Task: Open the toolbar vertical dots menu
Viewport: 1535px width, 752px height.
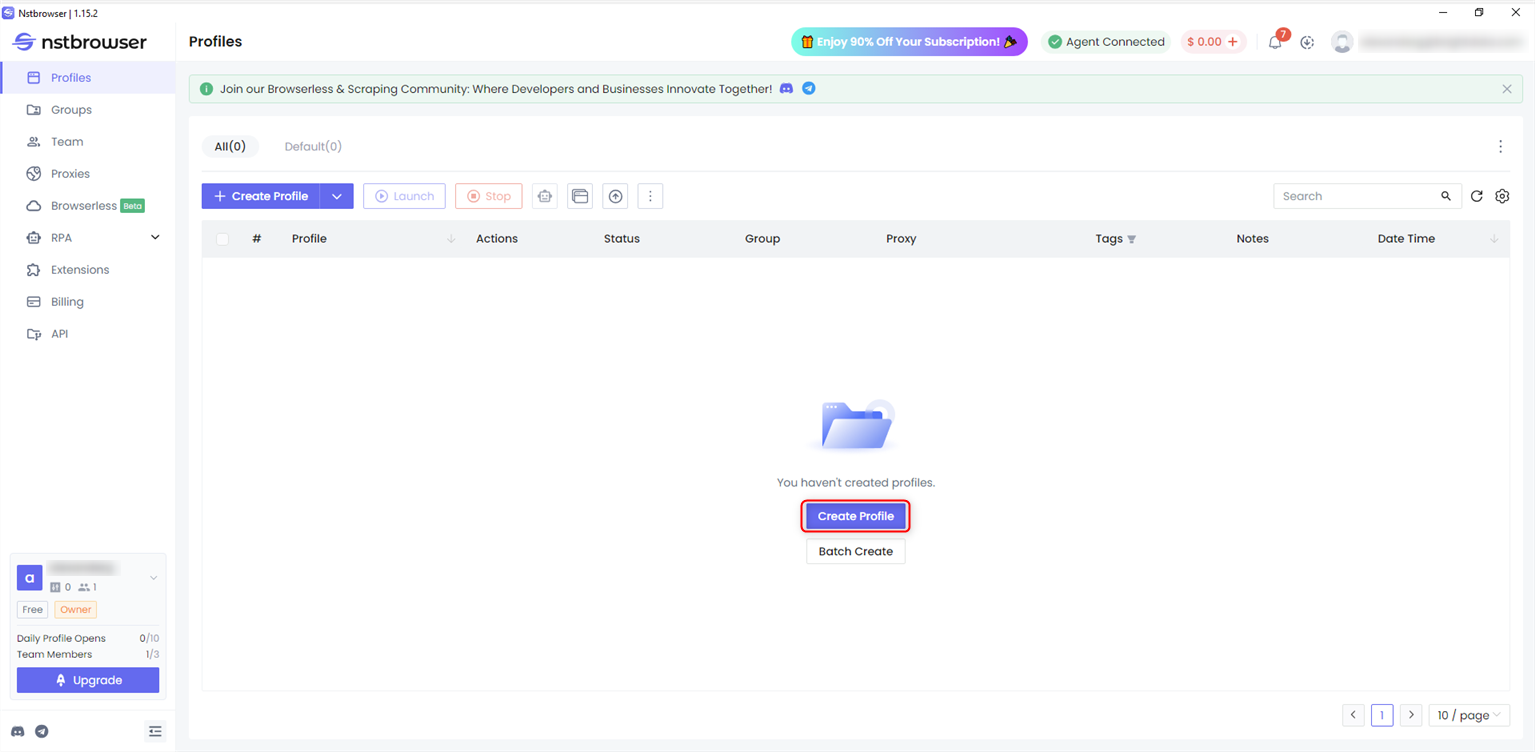Action: pyautogui.click(x=650, y=197)
